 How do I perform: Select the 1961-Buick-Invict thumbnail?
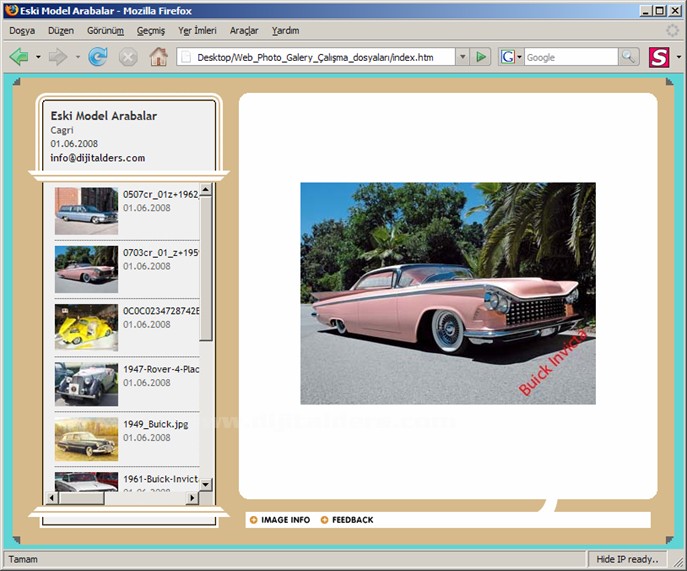coord(86,482)
